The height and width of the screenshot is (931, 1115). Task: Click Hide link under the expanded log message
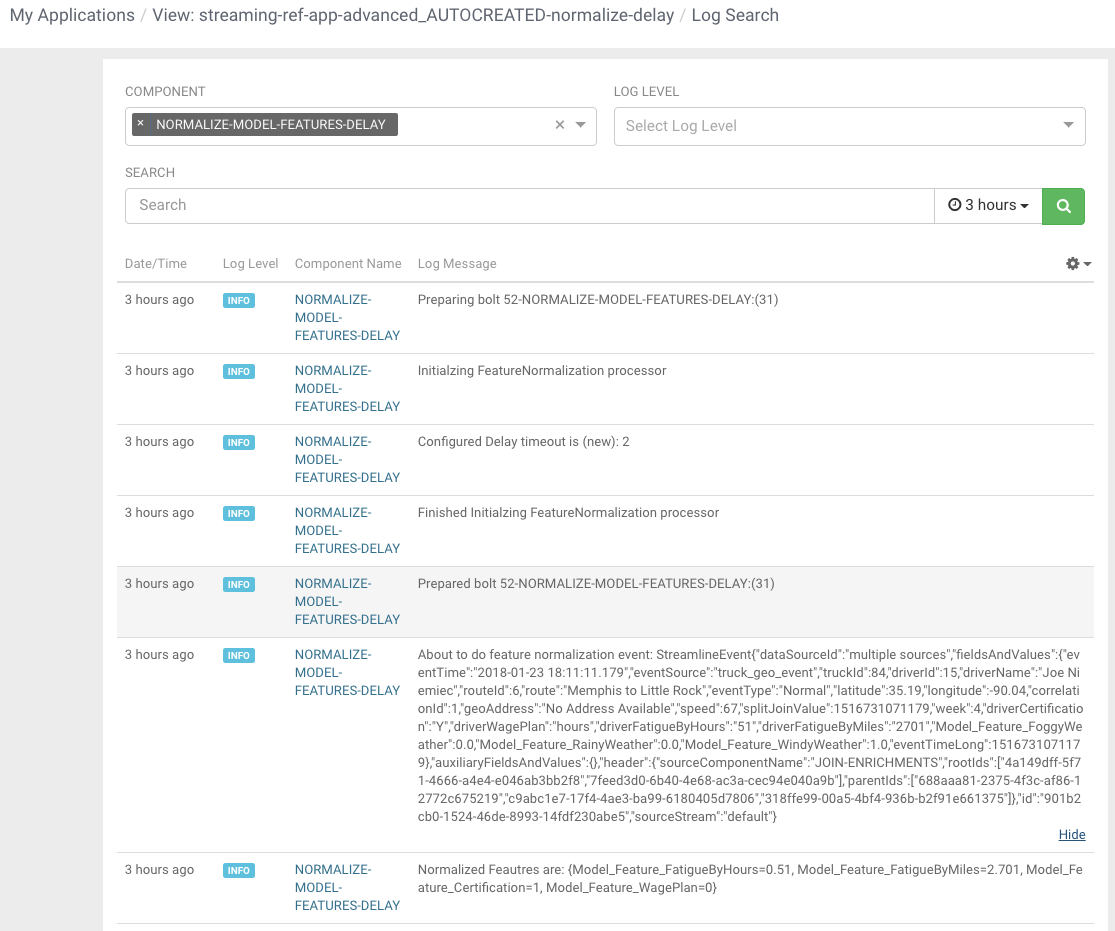pyautogui.click(x=1071, y=835)
